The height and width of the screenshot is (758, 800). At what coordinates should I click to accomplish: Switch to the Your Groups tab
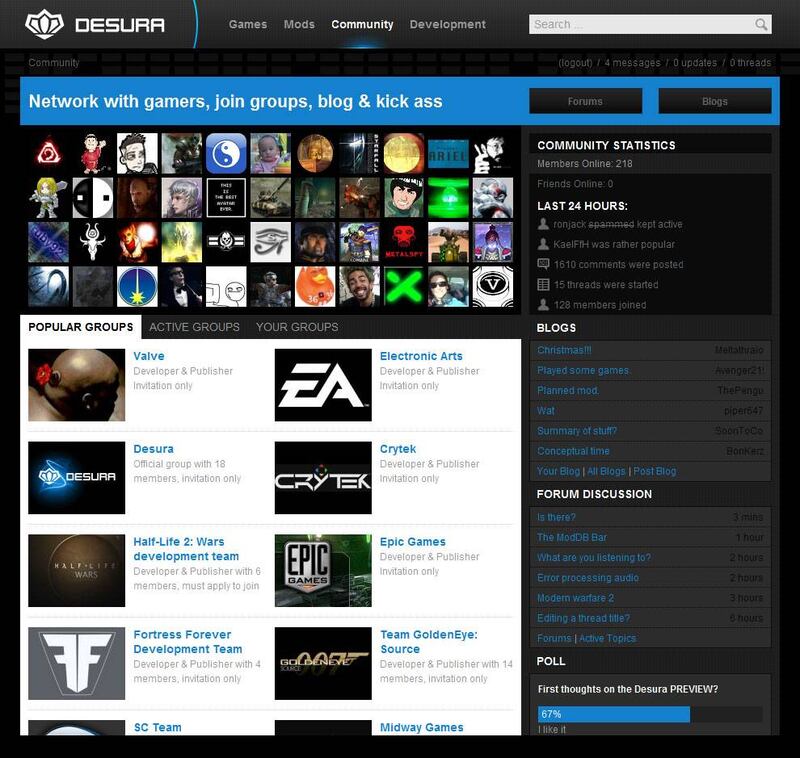297,327
